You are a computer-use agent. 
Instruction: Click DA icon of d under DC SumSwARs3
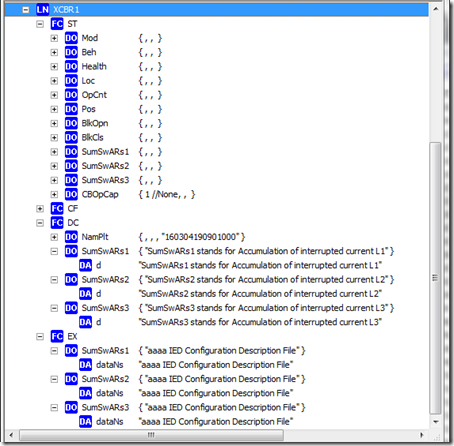[x=85, y=322]
